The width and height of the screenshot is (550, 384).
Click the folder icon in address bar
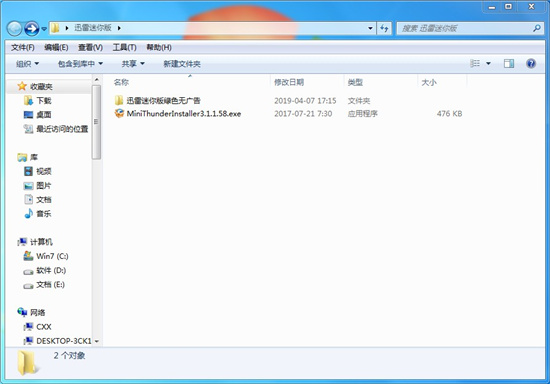(x=55, y=28)
